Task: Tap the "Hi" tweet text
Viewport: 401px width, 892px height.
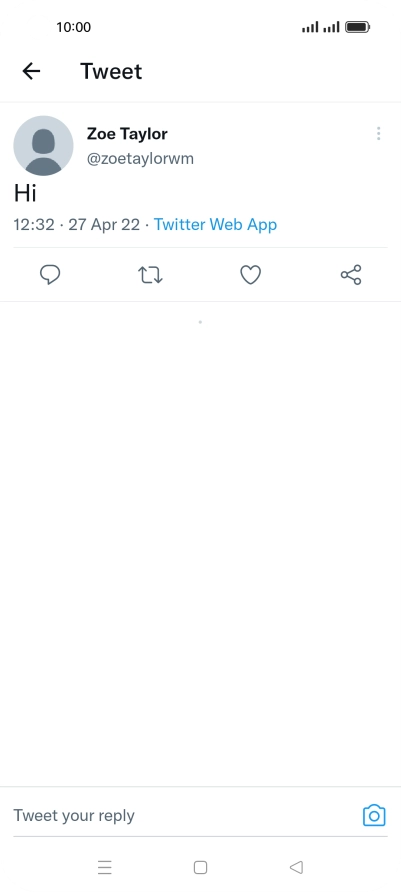Action: (25, 193)
